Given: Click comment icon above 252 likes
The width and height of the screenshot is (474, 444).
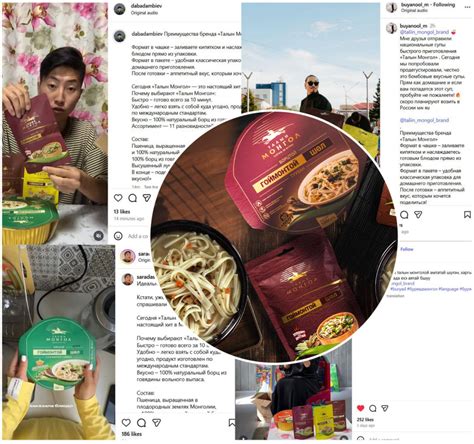Looking at the screenshot, I should click(373, 408).
